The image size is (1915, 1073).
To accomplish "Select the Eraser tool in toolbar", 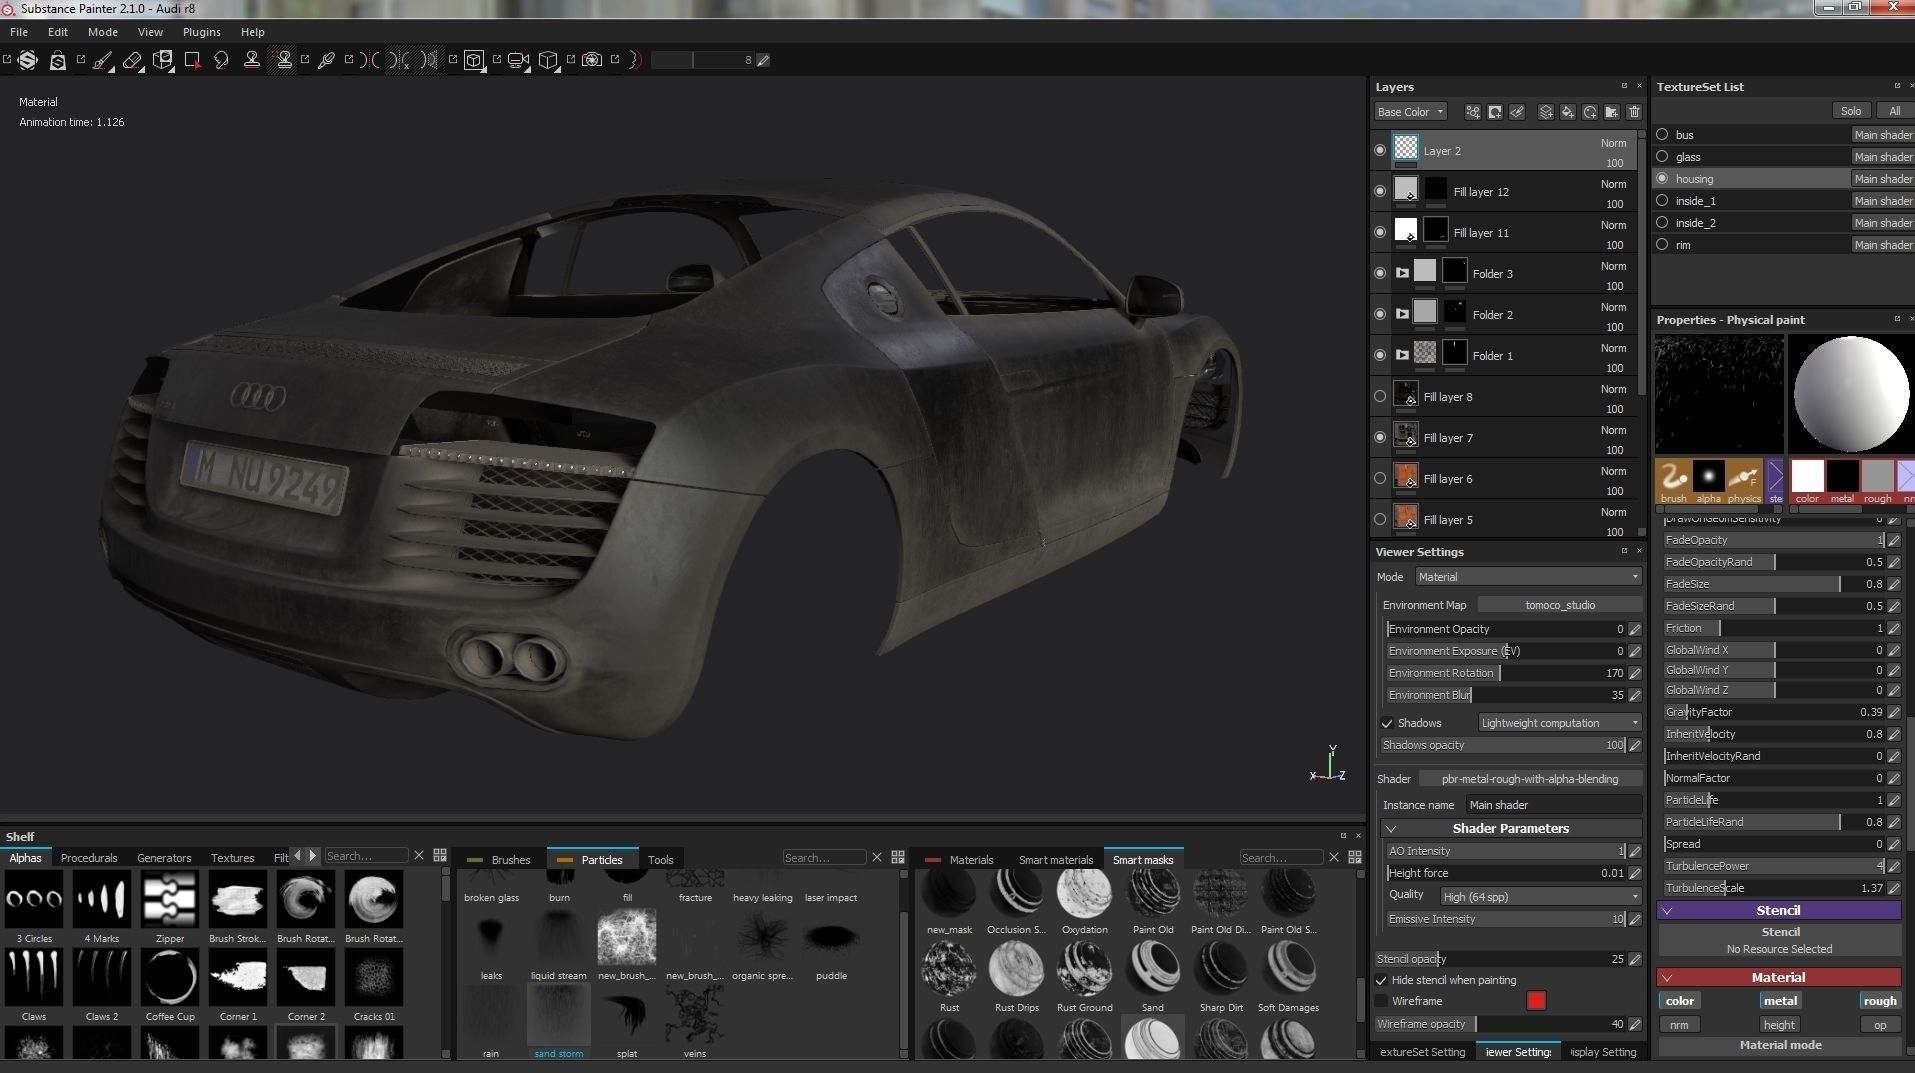I will pyautogui.click(x=132, y=60).
